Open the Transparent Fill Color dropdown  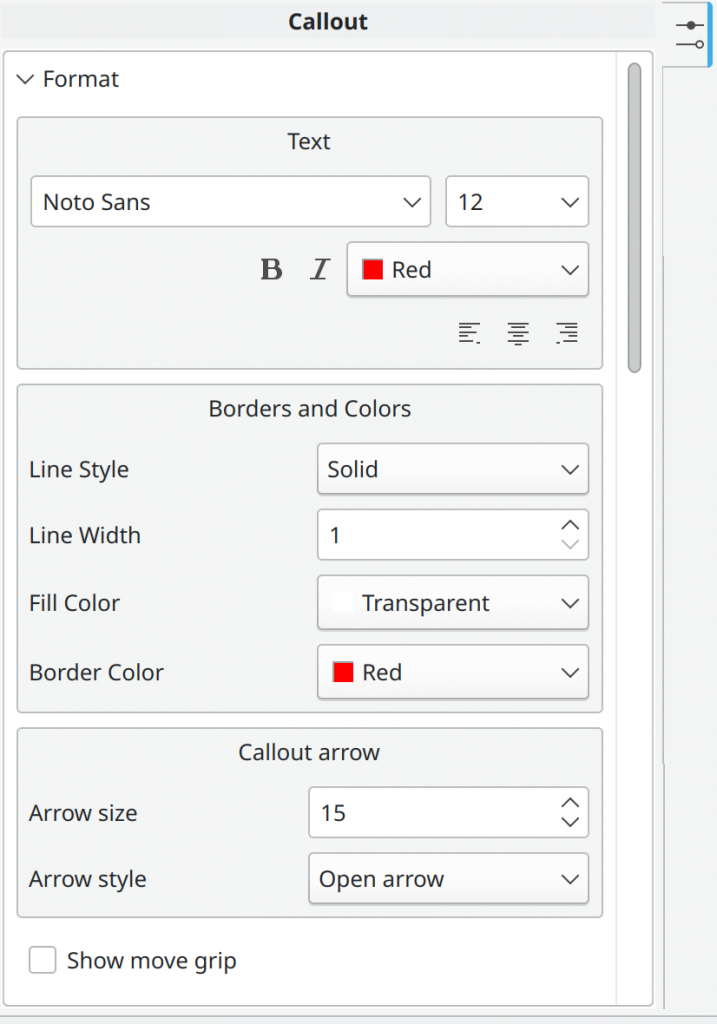tap(452, 603)
